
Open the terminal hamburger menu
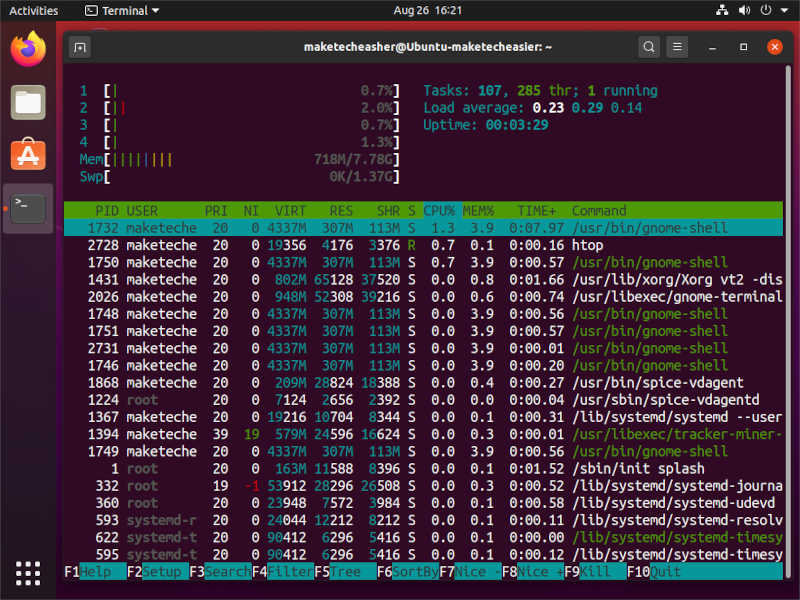pos(677,47)
